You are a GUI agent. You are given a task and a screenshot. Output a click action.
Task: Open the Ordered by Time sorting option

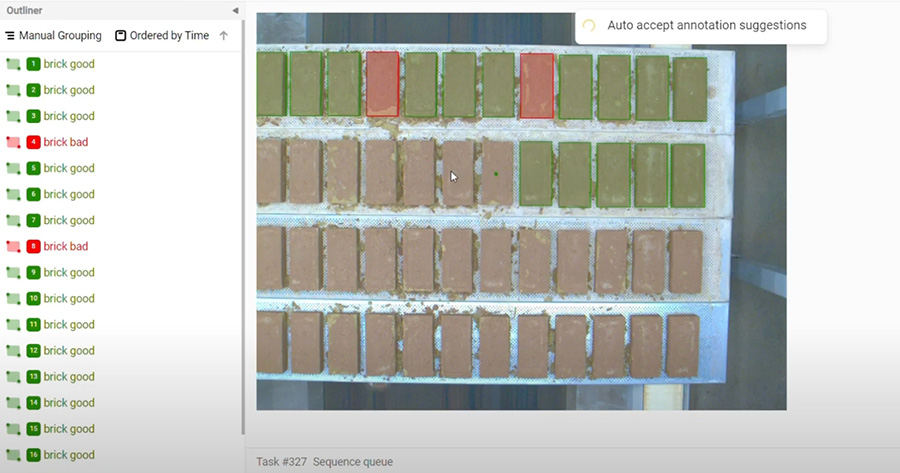pos(162,36)
